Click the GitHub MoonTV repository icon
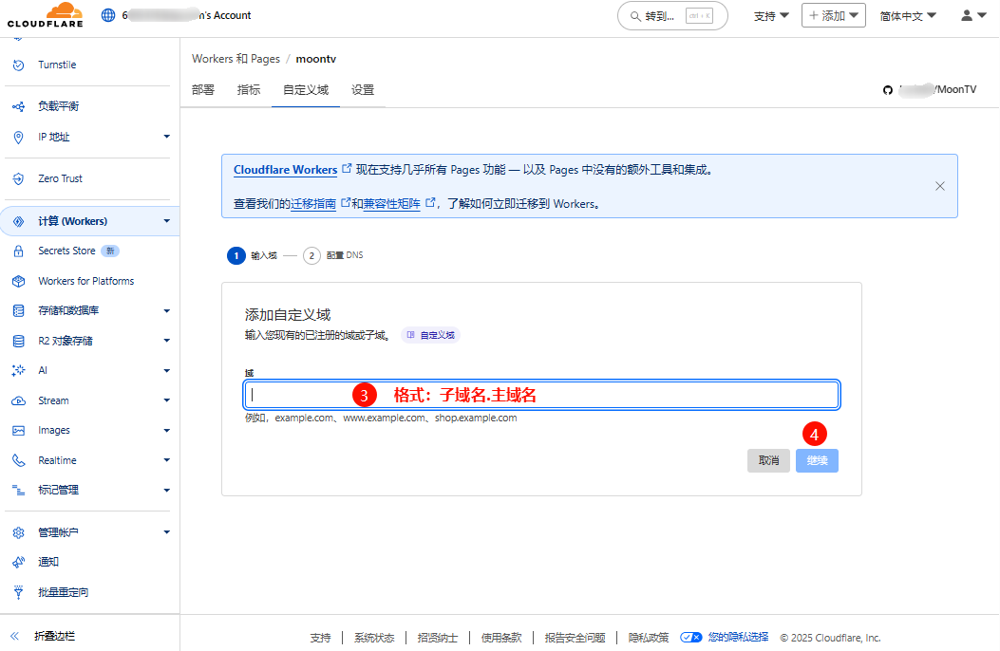The width and height of the screenshot is (1000, 651). point(886,90)
